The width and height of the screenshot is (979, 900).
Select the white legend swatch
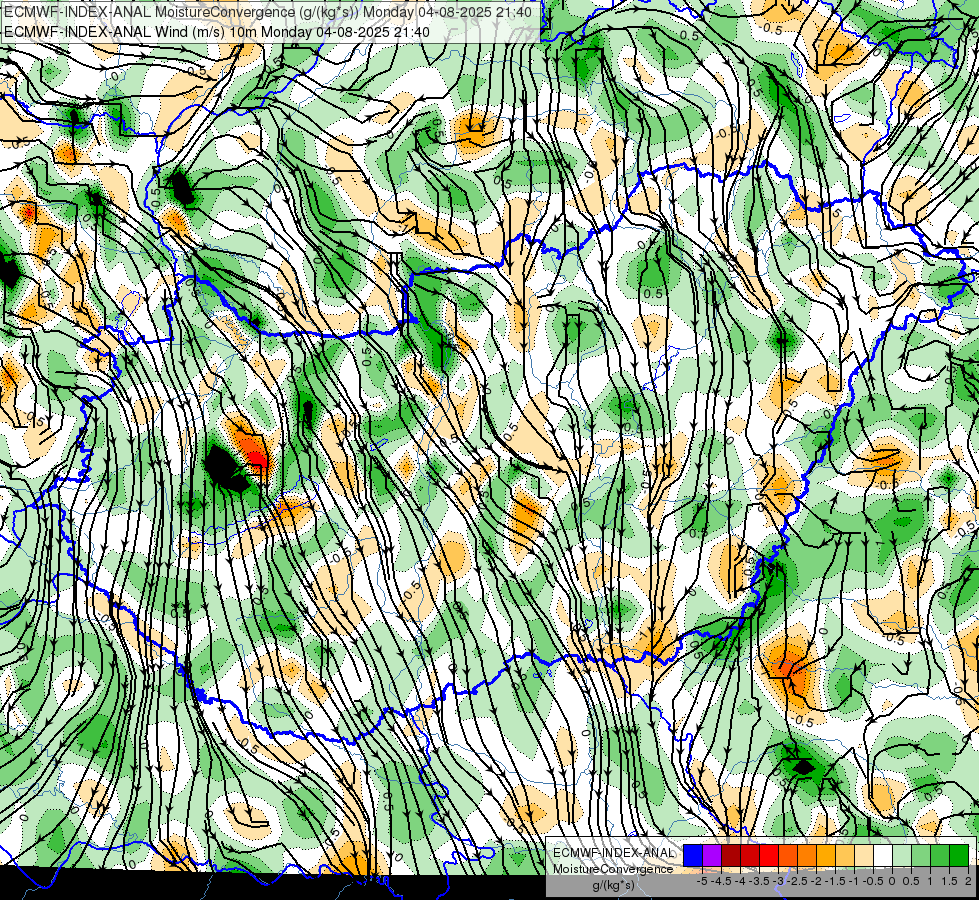click(883, 855)
